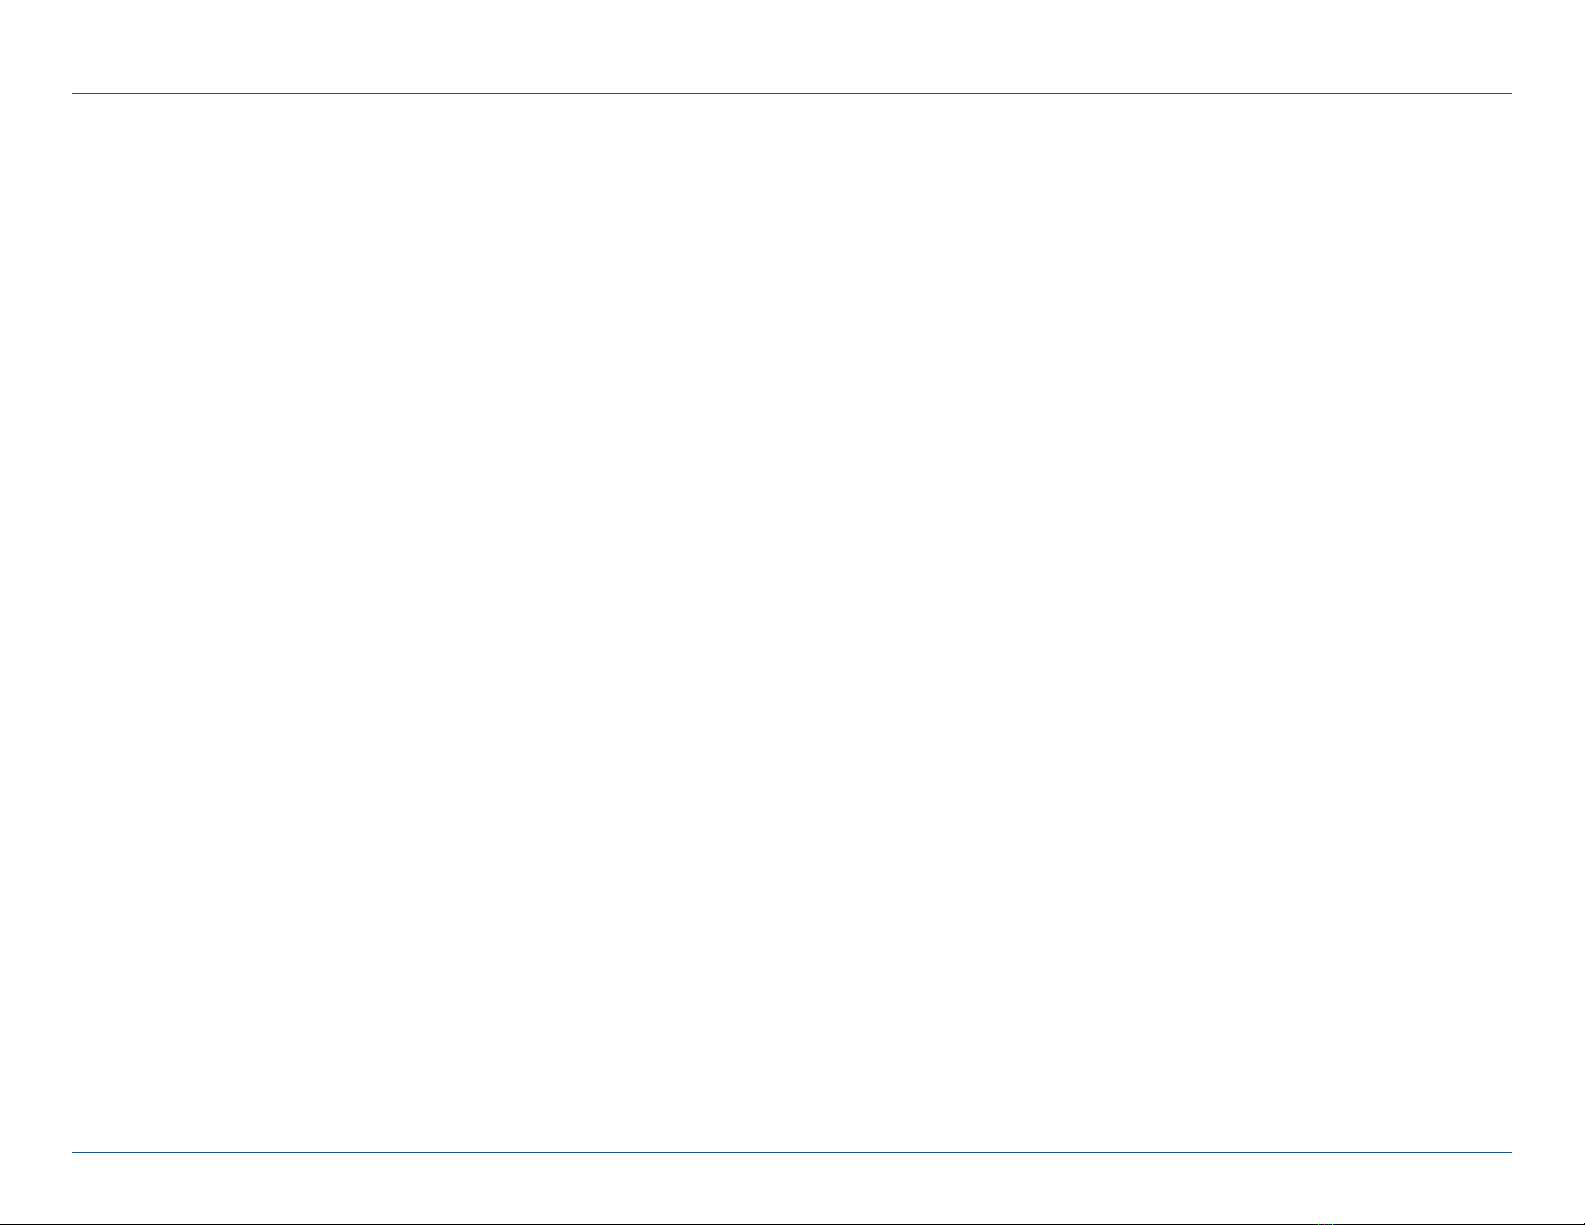
Task: Click the blank right margin beside the page body
Action: click(x=1548, y=623)
